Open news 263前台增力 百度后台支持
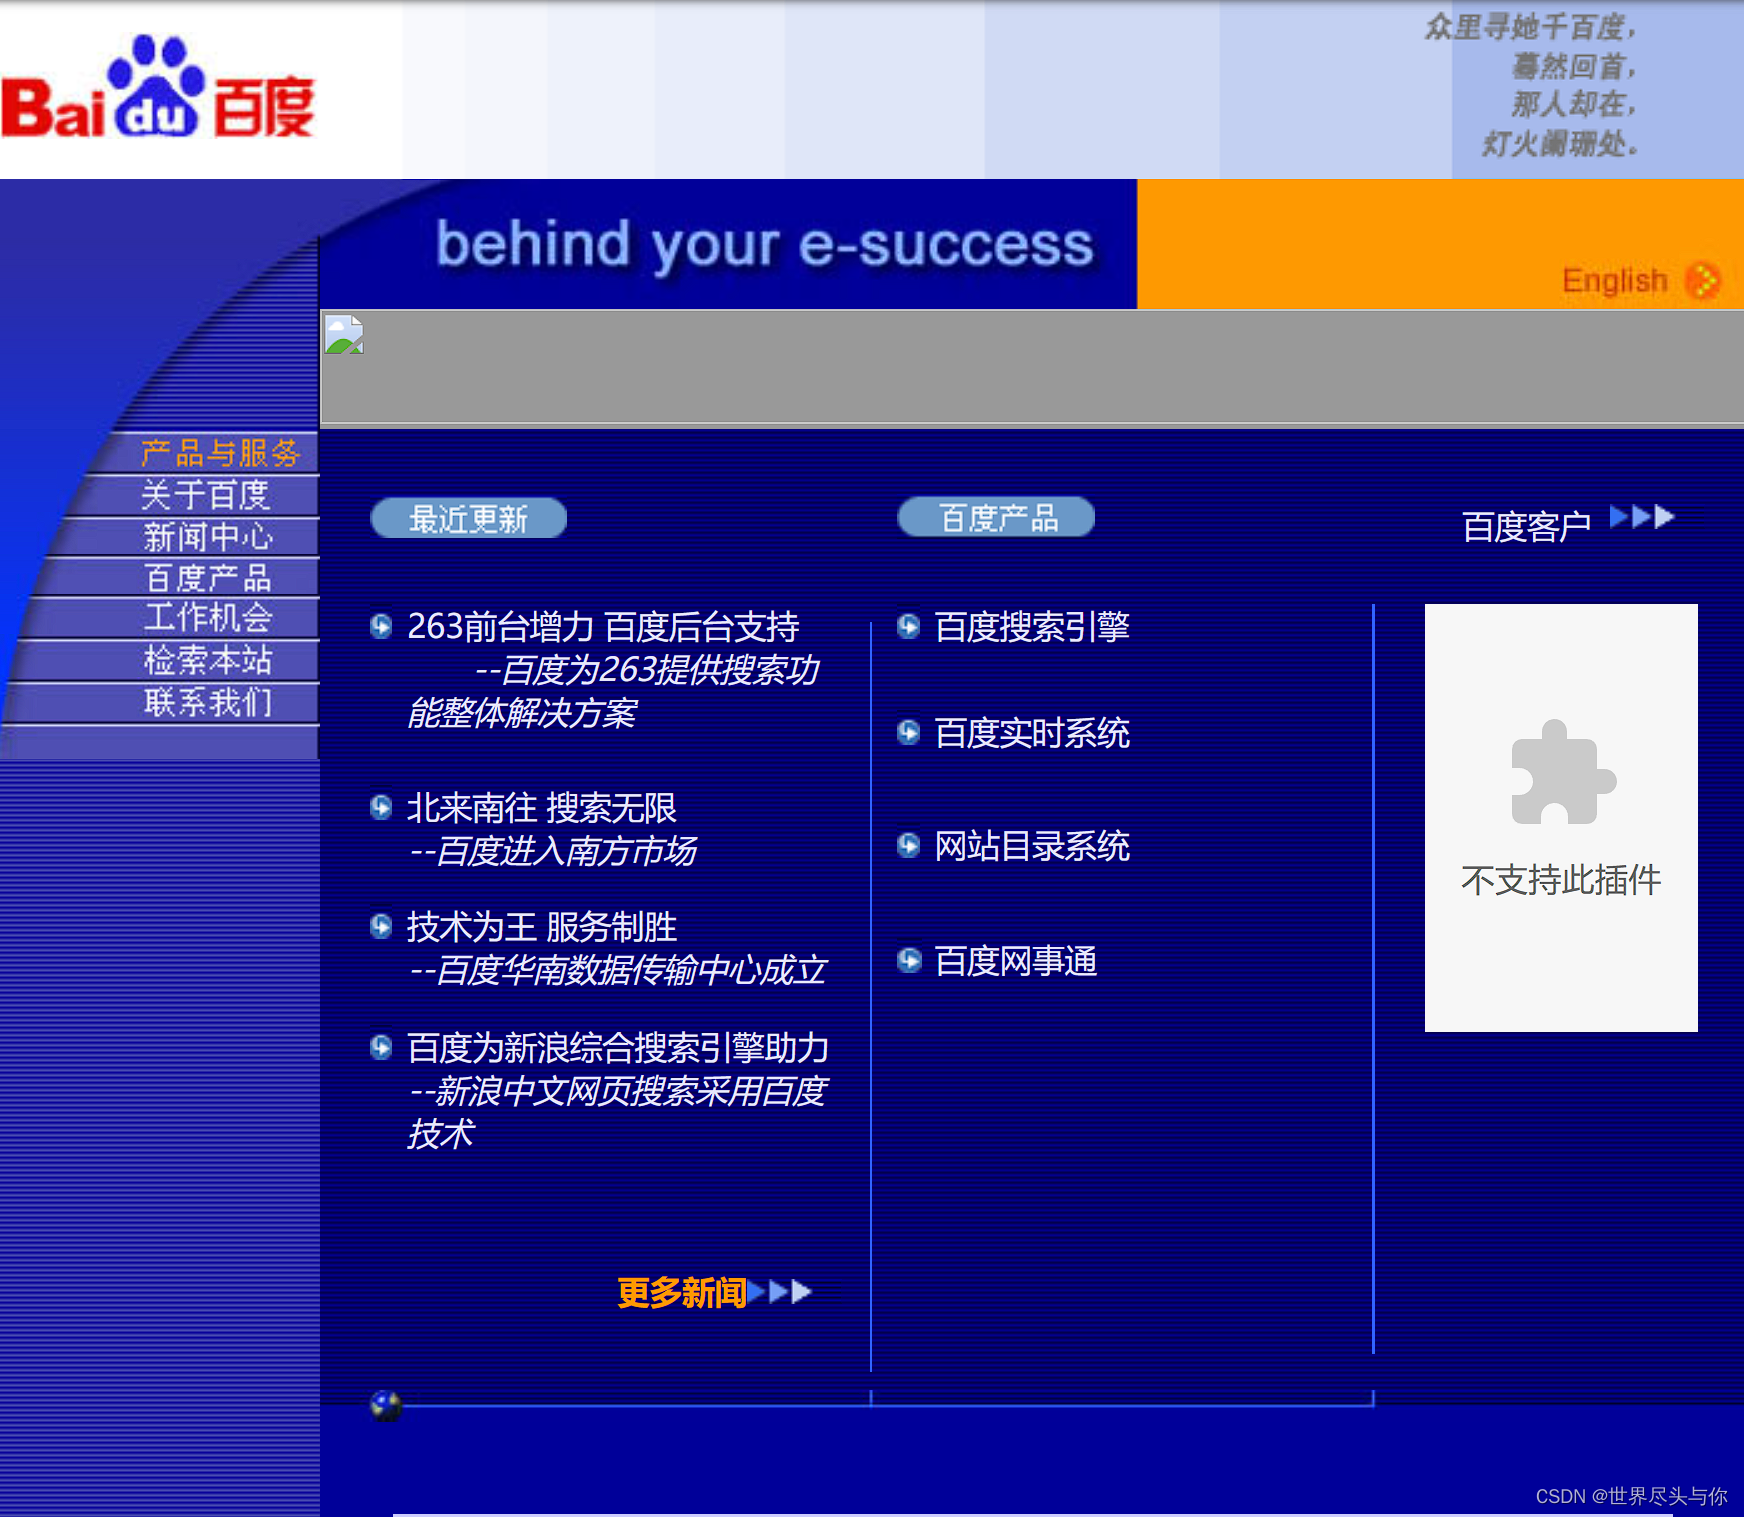The height and width of the screenshot is (1517, 1744). [603, 627]
